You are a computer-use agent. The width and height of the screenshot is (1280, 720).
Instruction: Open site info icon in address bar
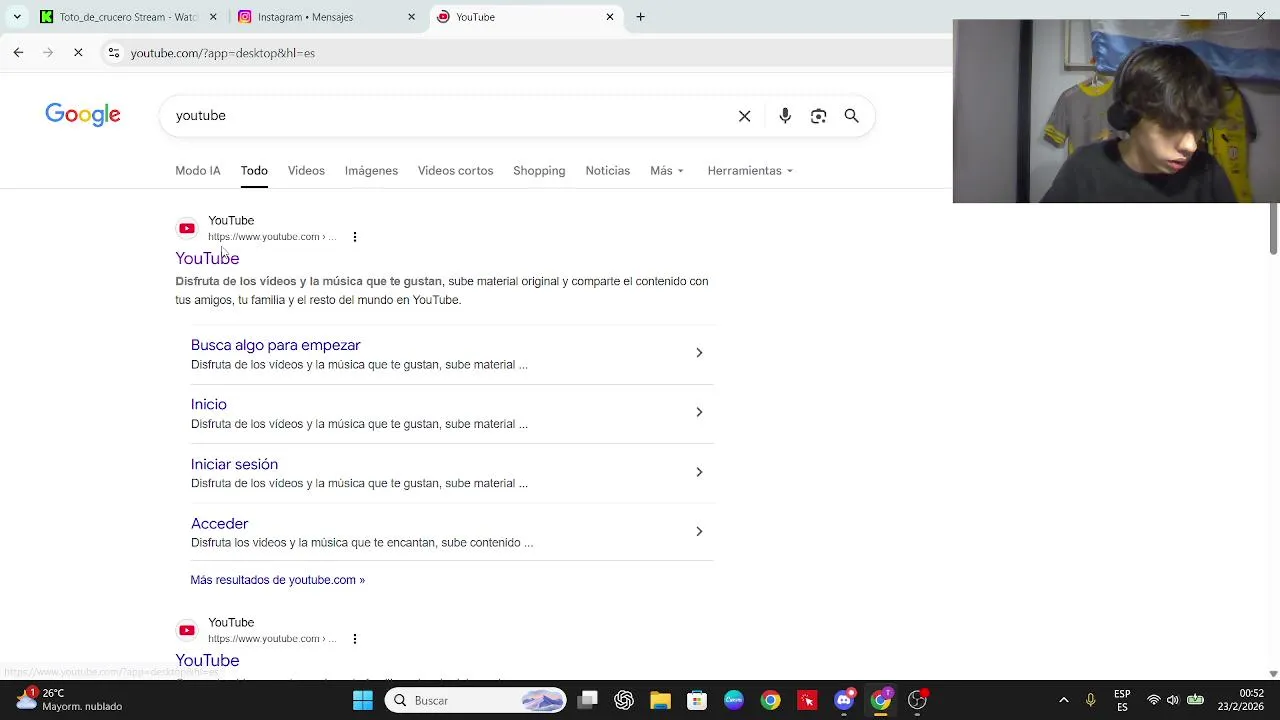pyautogui.click(x=114, y=53)
